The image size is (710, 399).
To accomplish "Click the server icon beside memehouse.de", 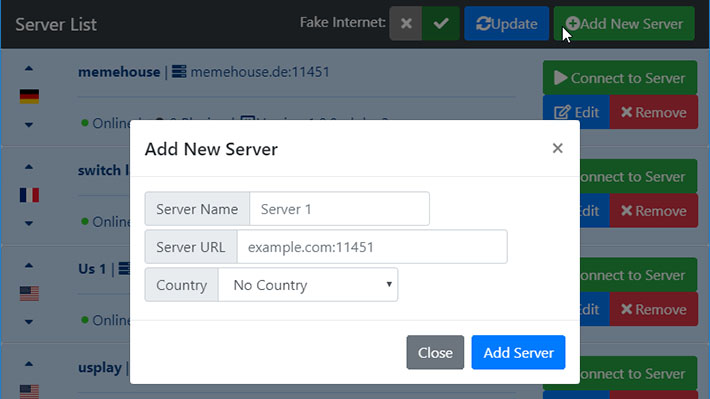I will [x=179, y=72].
